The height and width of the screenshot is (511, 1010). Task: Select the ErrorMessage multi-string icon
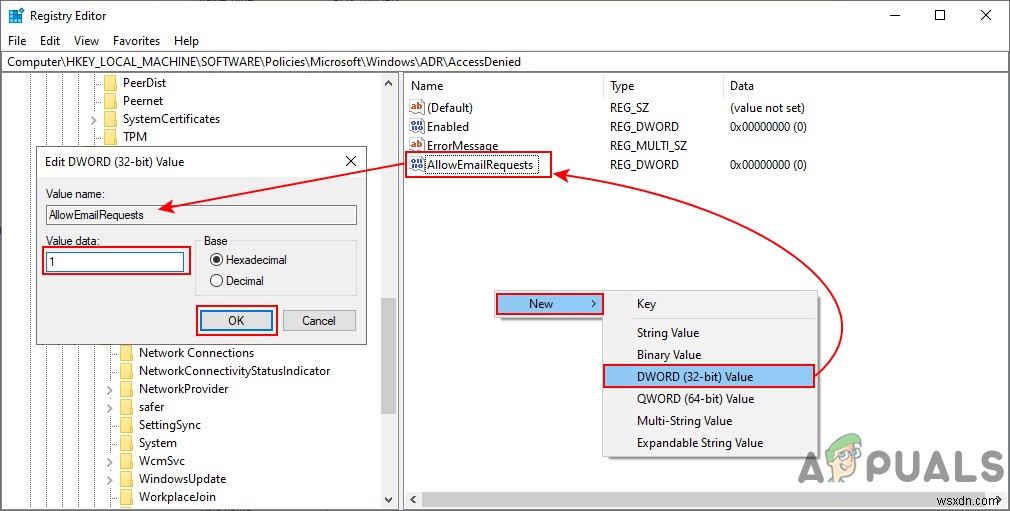(417, 146)
